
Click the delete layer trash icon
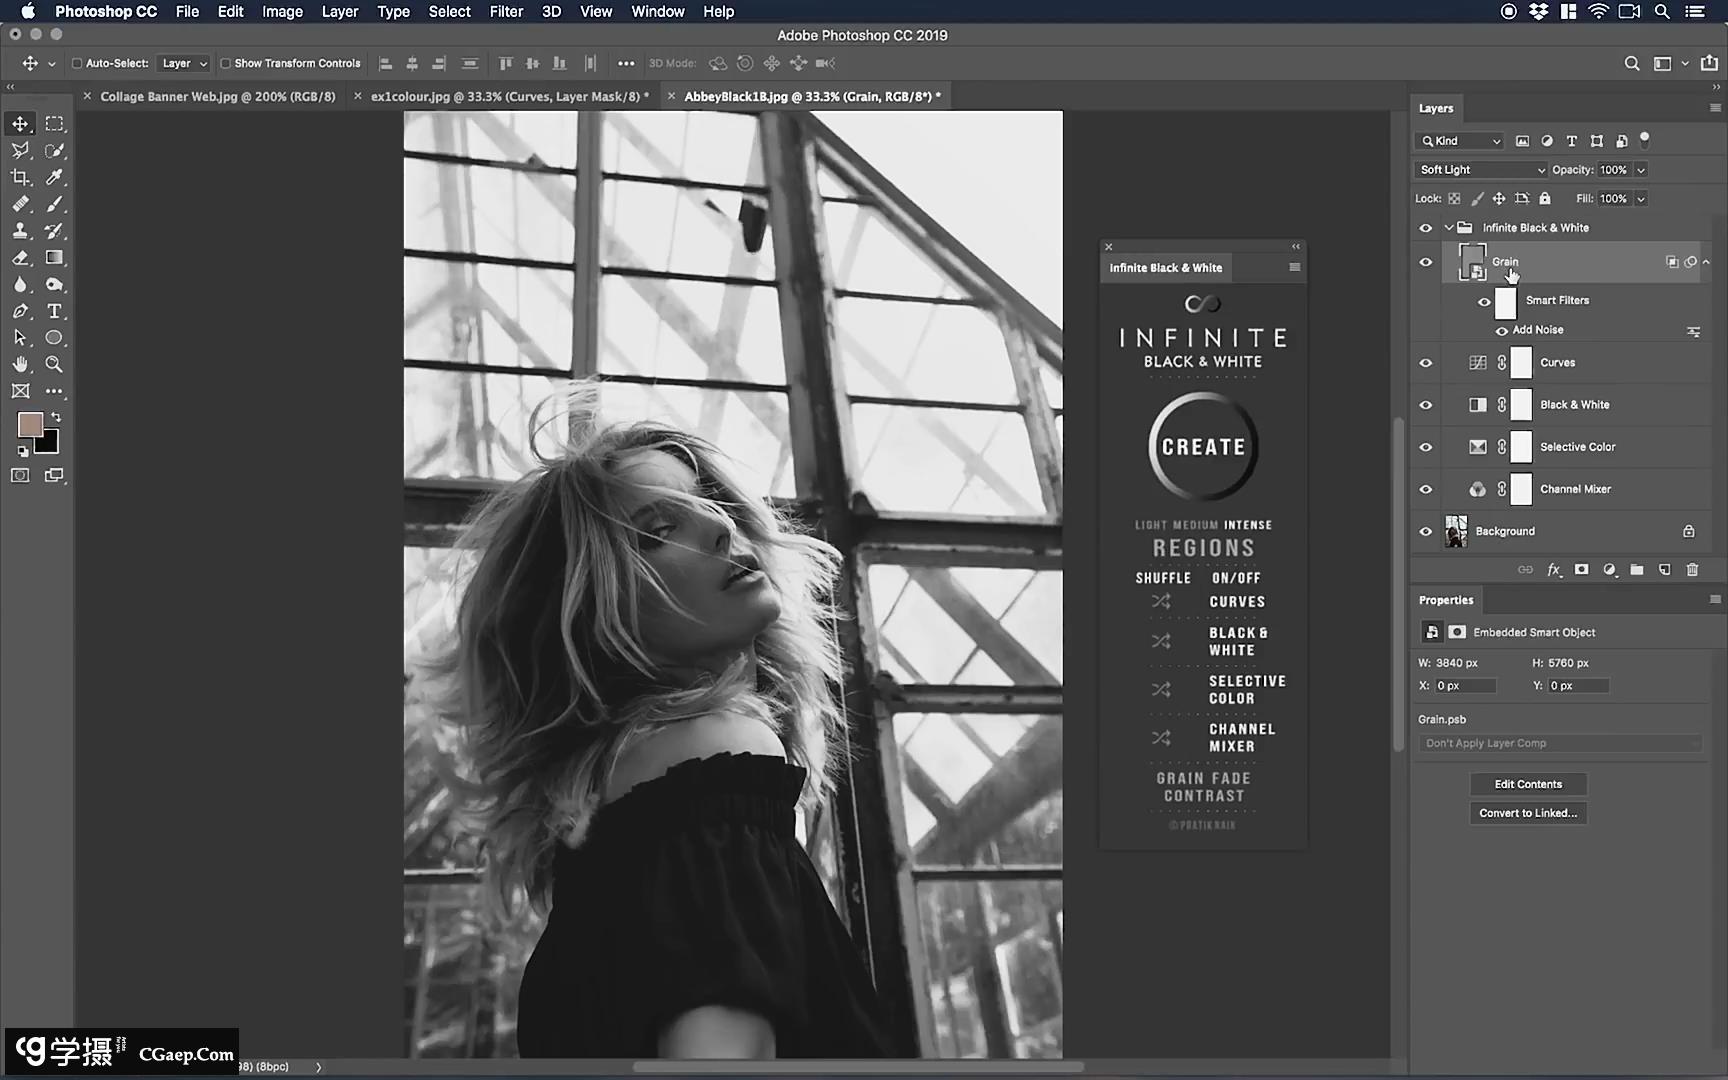(1692, 570)
